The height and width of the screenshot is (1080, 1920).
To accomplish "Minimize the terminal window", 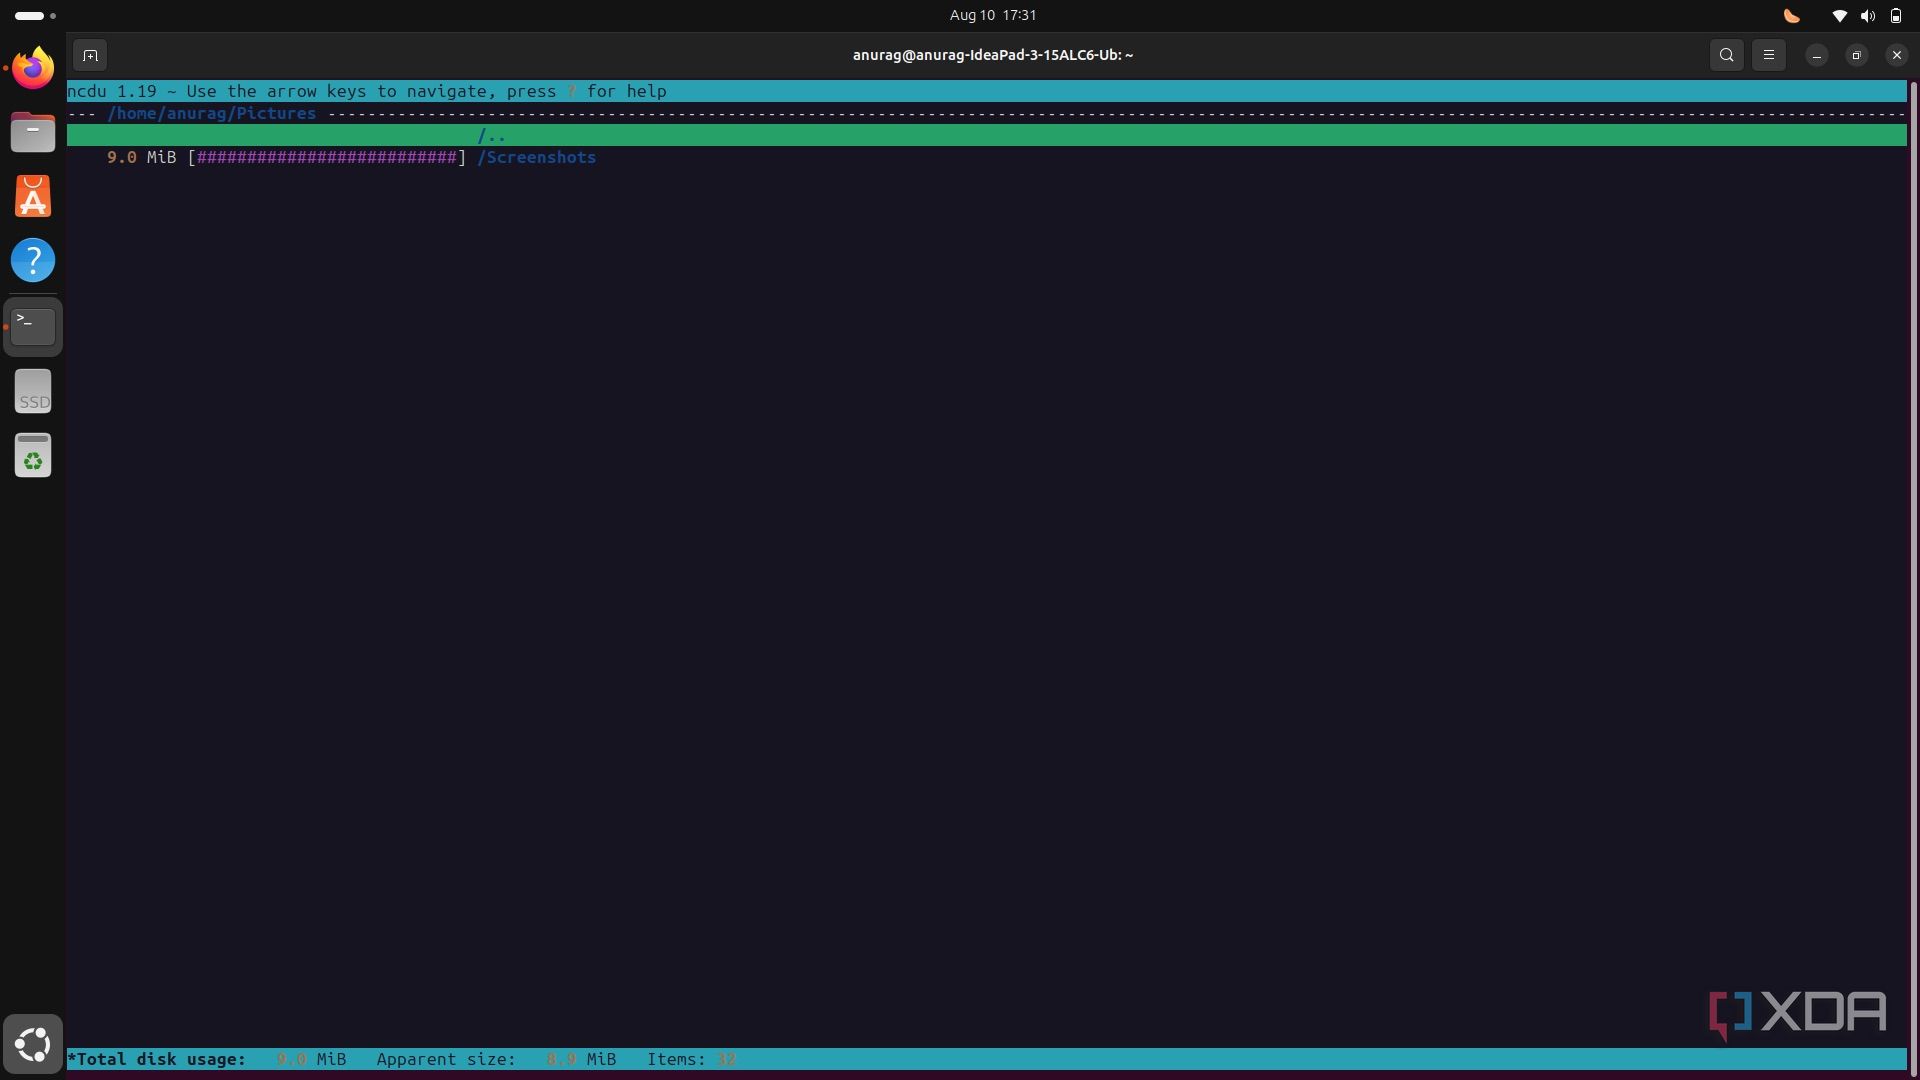I will coord(1817,55).
